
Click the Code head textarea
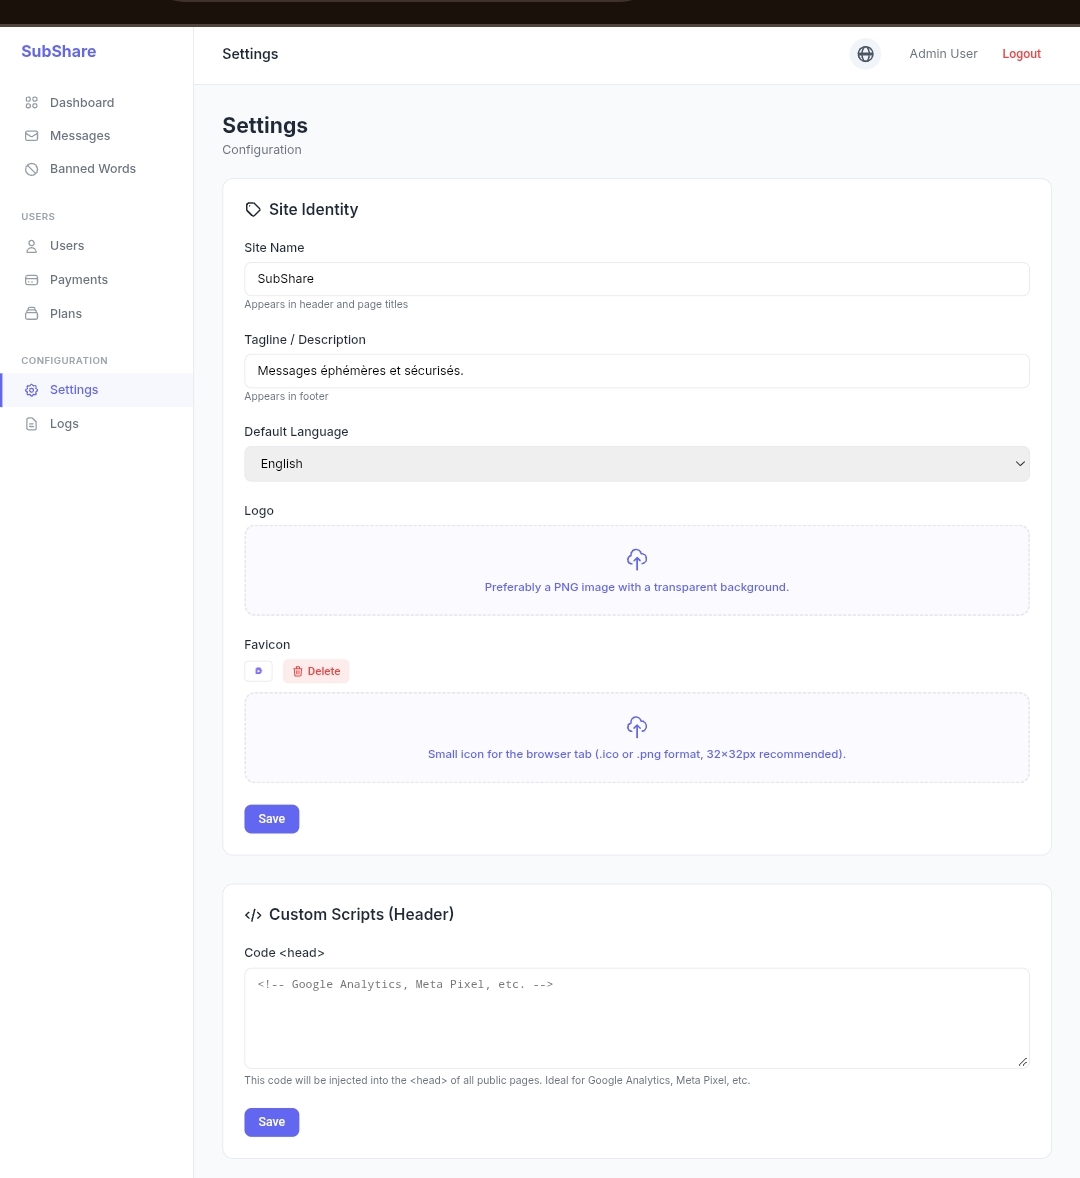point(637,1018)
